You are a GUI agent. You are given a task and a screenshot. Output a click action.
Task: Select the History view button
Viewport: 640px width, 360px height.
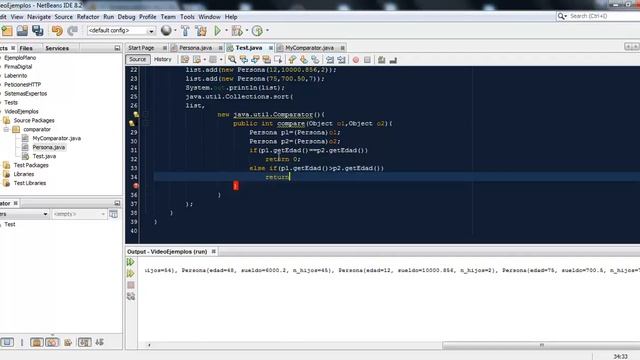click(x=162, y=59)
